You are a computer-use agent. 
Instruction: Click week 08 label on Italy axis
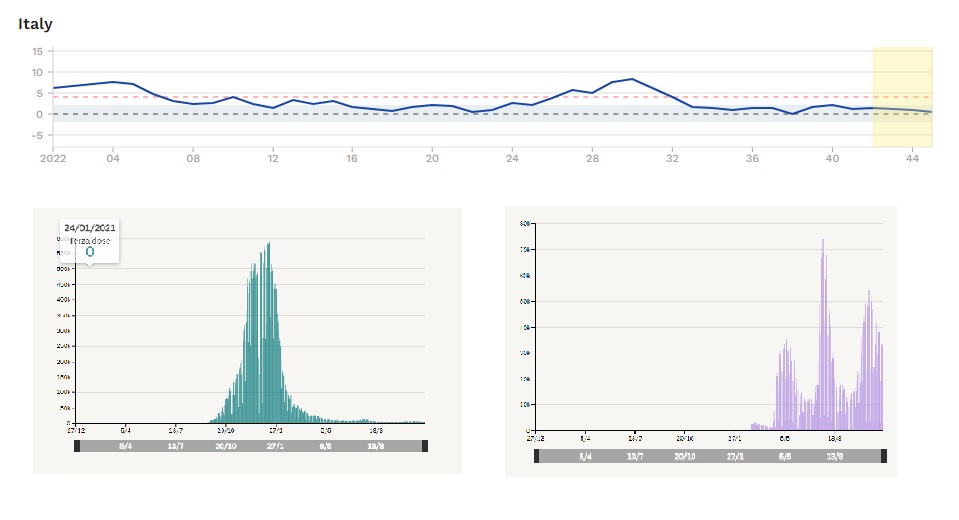click(193, 158)
